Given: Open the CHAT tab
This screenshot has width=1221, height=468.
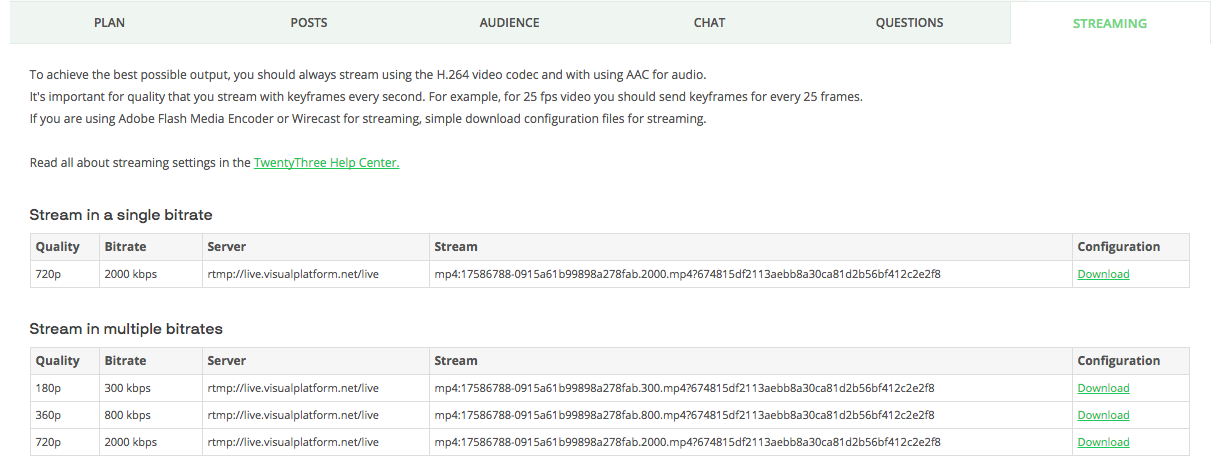Looking at the screenshot, I should 709,23.
